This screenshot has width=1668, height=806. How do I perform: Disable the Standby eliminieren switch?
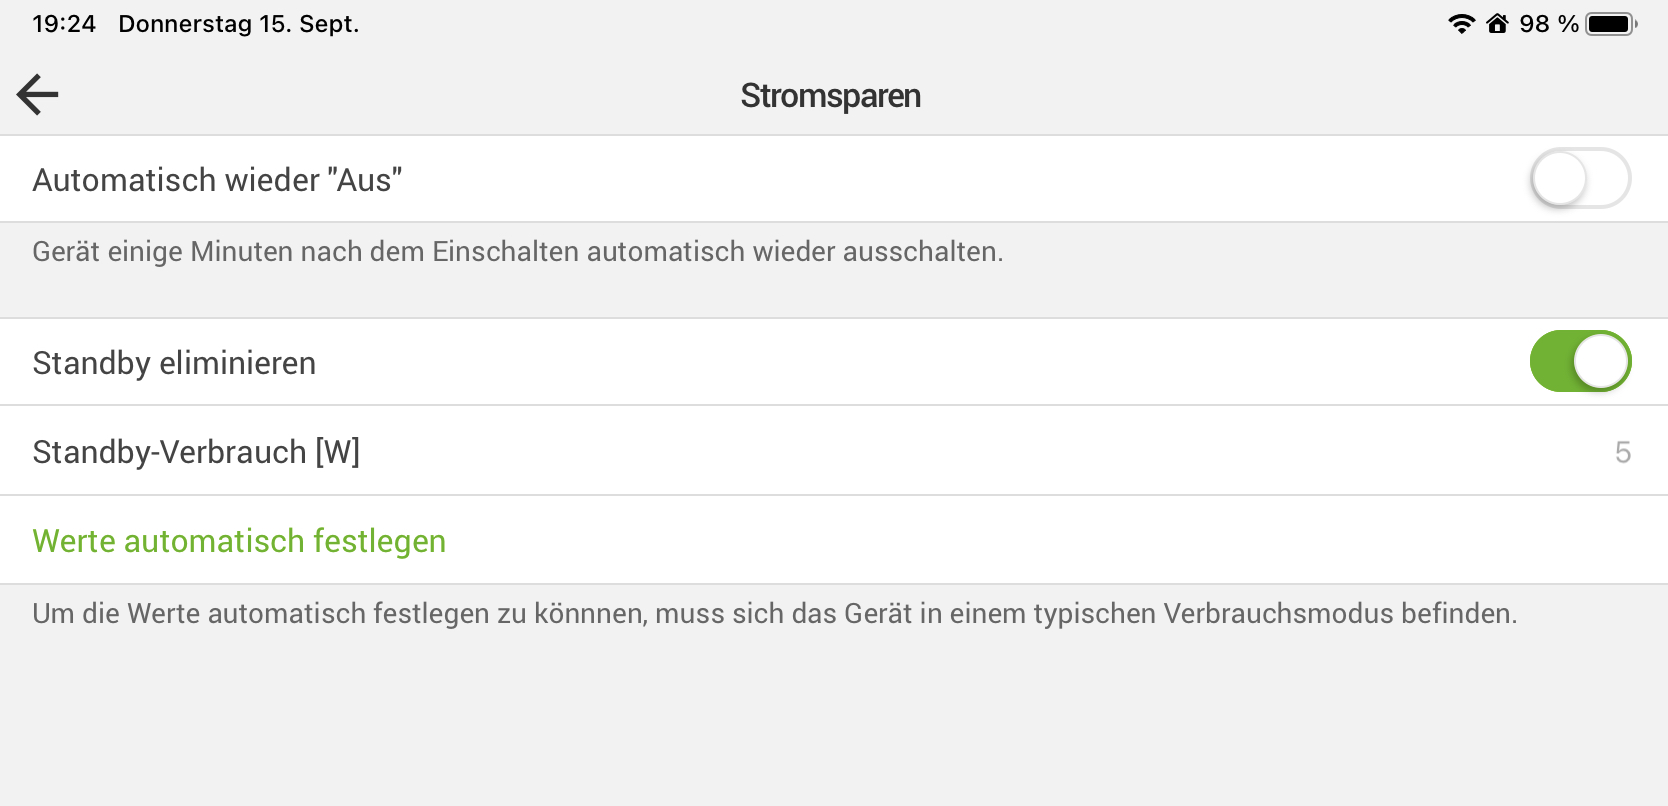tap(1580, 361)
